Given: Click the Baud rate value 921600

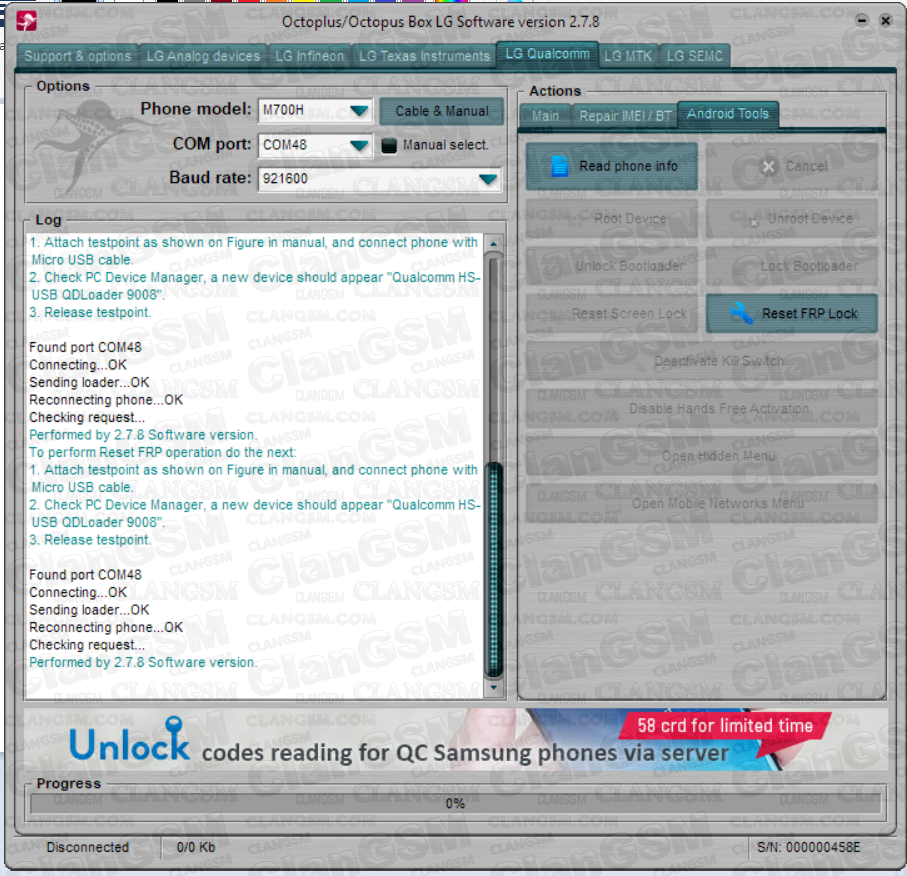Looking at the screenshot, I should tap(285, 179).
